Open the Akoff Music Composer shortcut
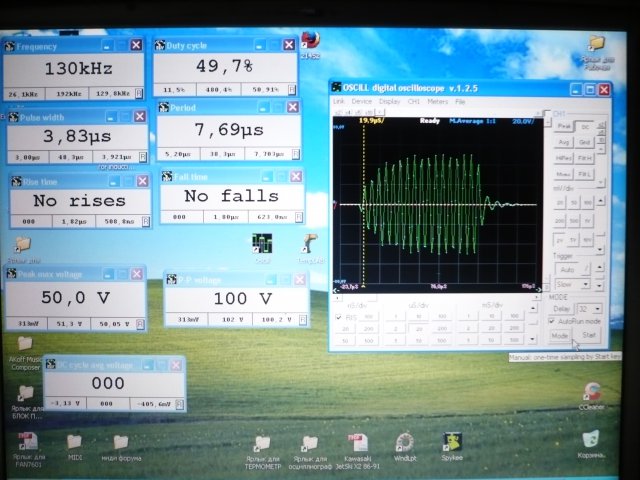Viewport: 640px width, 480px height. point(25,344)
